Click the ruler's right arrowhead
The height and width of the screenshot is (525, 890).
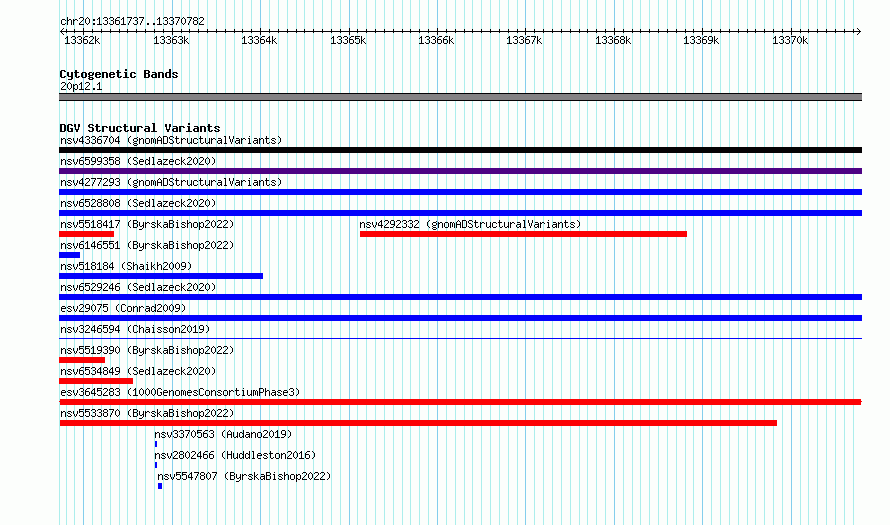point(859,31)
